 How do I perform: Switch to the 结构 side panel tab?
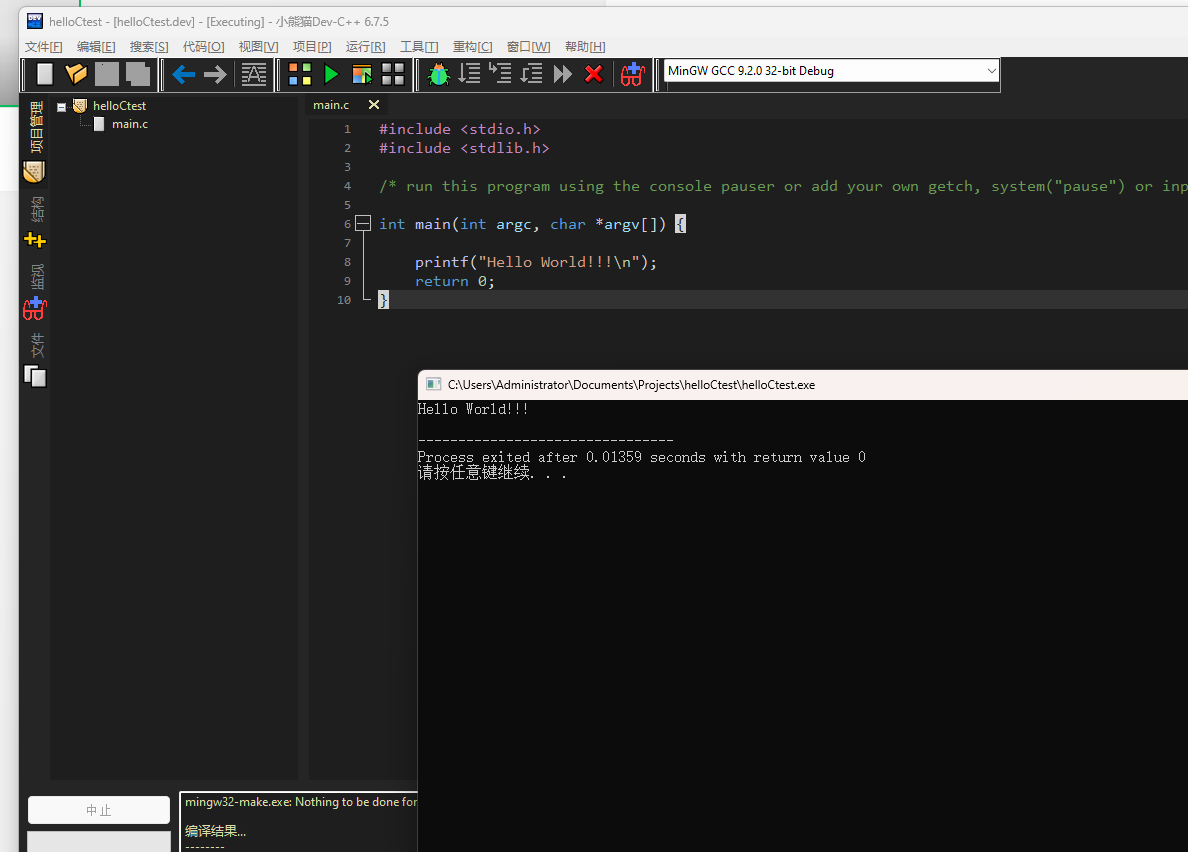36,211
